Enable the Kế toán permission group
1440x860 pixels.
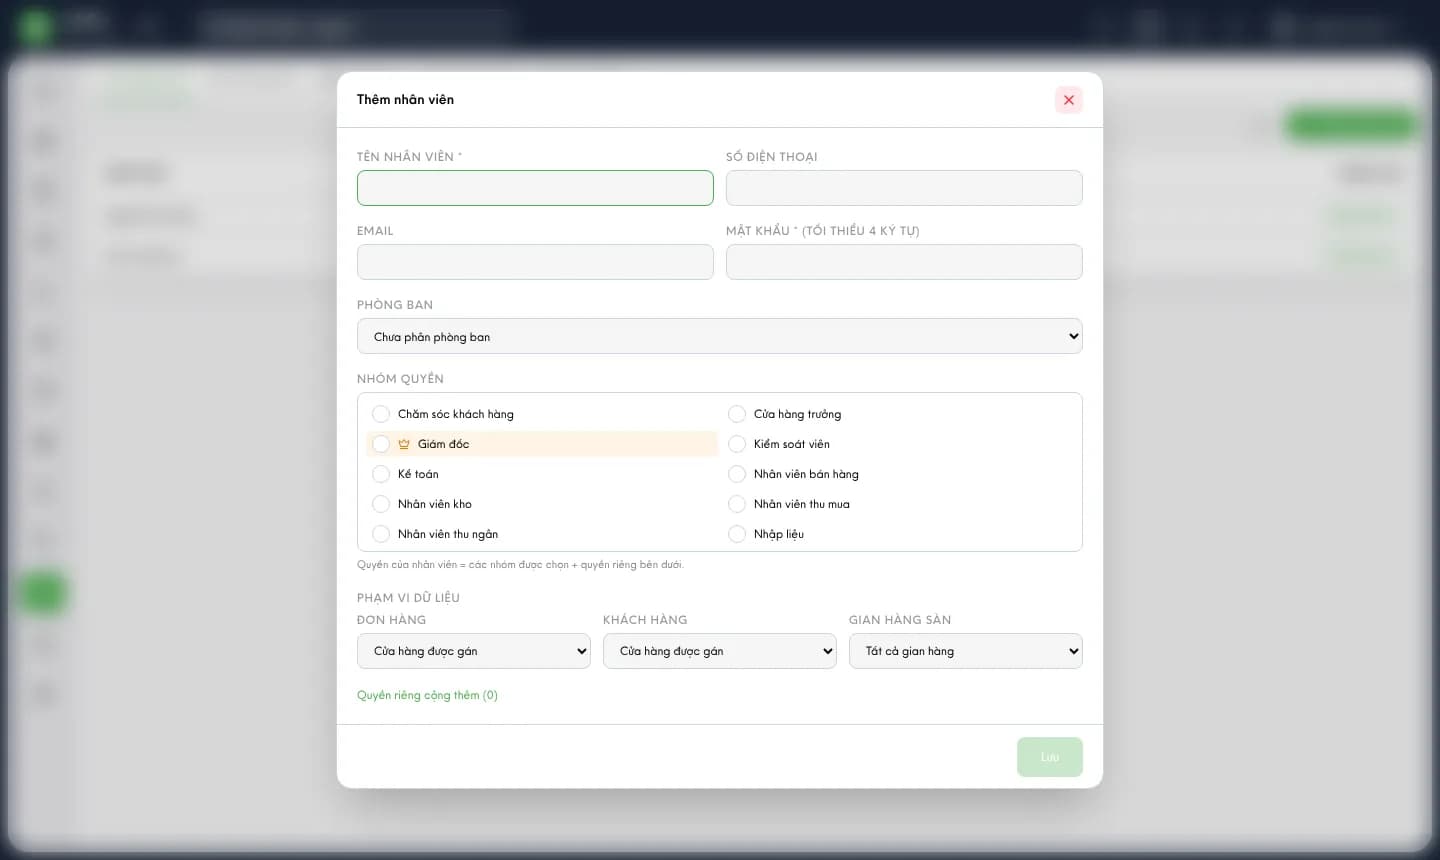click(x=381, y=474)
